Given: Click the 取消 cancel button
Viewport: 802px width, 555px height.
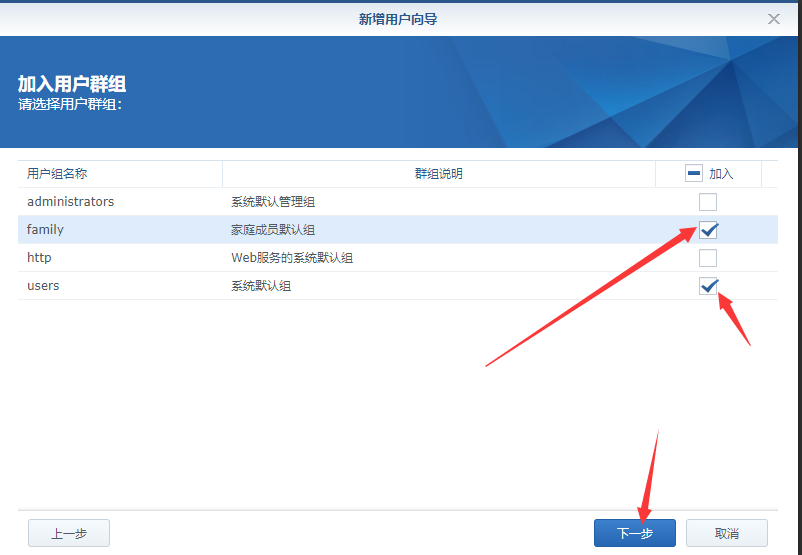Looking at the screenshot, I should [727, 533].
